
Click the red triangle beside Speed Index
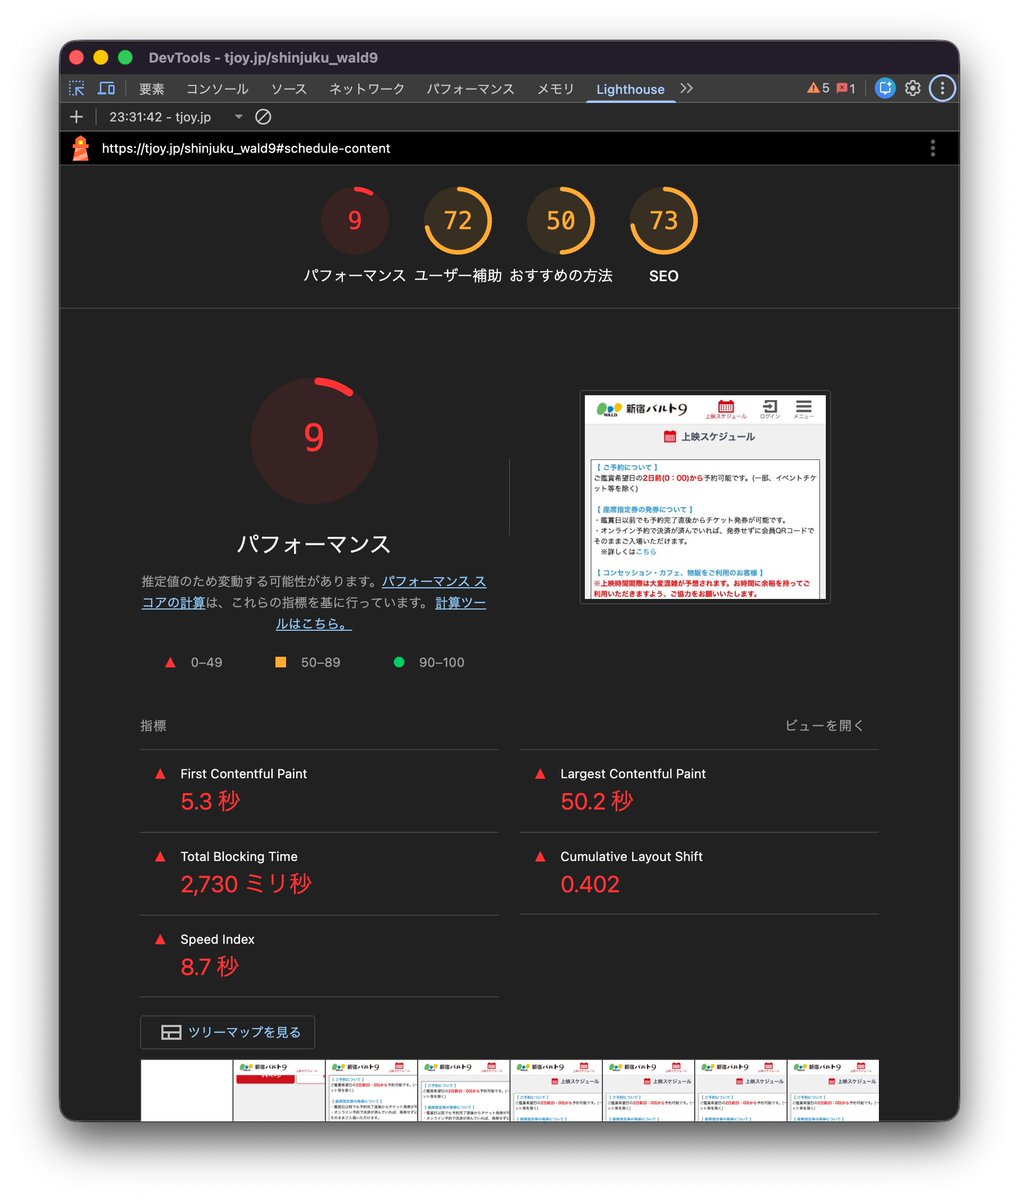click(160, 940)
